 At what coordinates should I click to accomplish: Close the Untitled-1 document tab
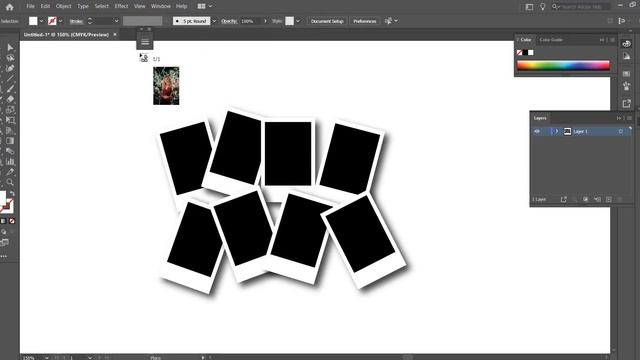pyautogui.click(x=115, y=35)
